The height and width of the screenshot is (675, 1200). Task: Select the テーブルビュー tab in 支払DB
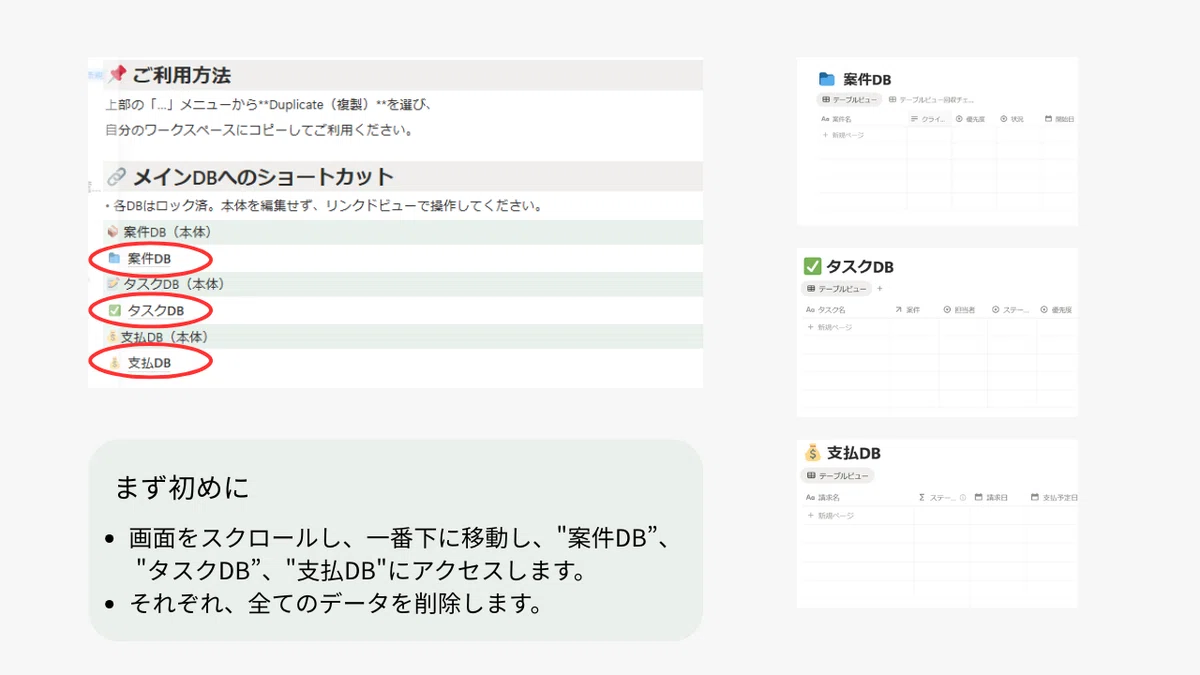coord(838,476)
